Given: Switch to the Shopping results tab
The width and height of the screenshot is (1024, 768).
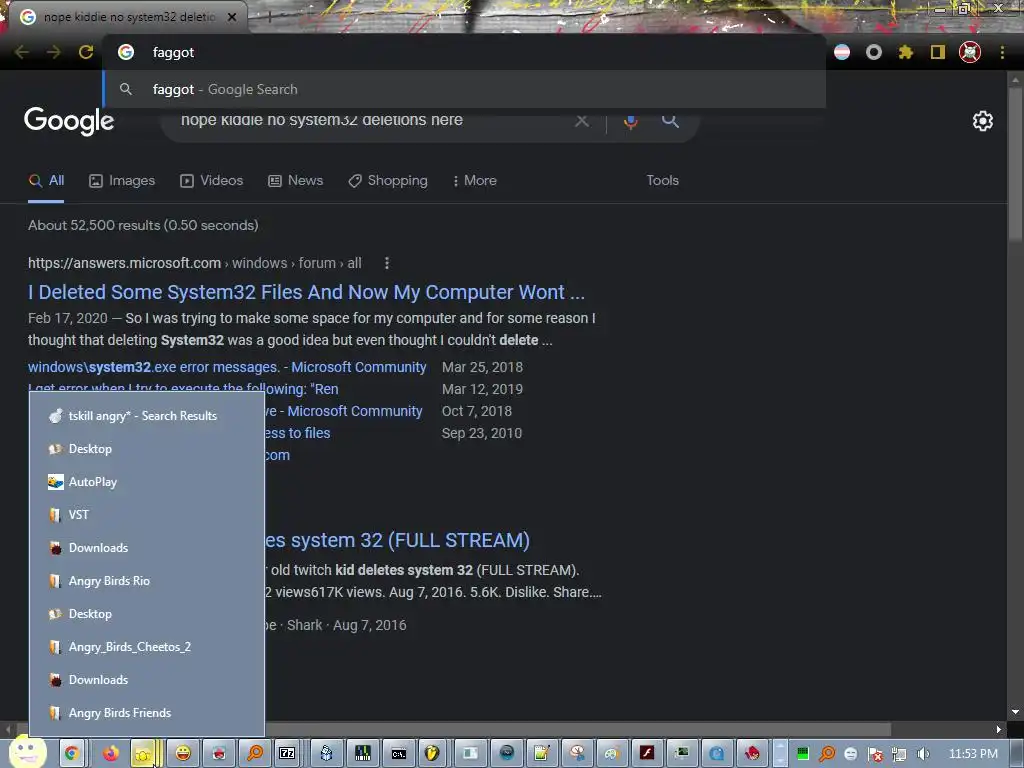Looking at the screenshot, I should click(x=388, y=180).
